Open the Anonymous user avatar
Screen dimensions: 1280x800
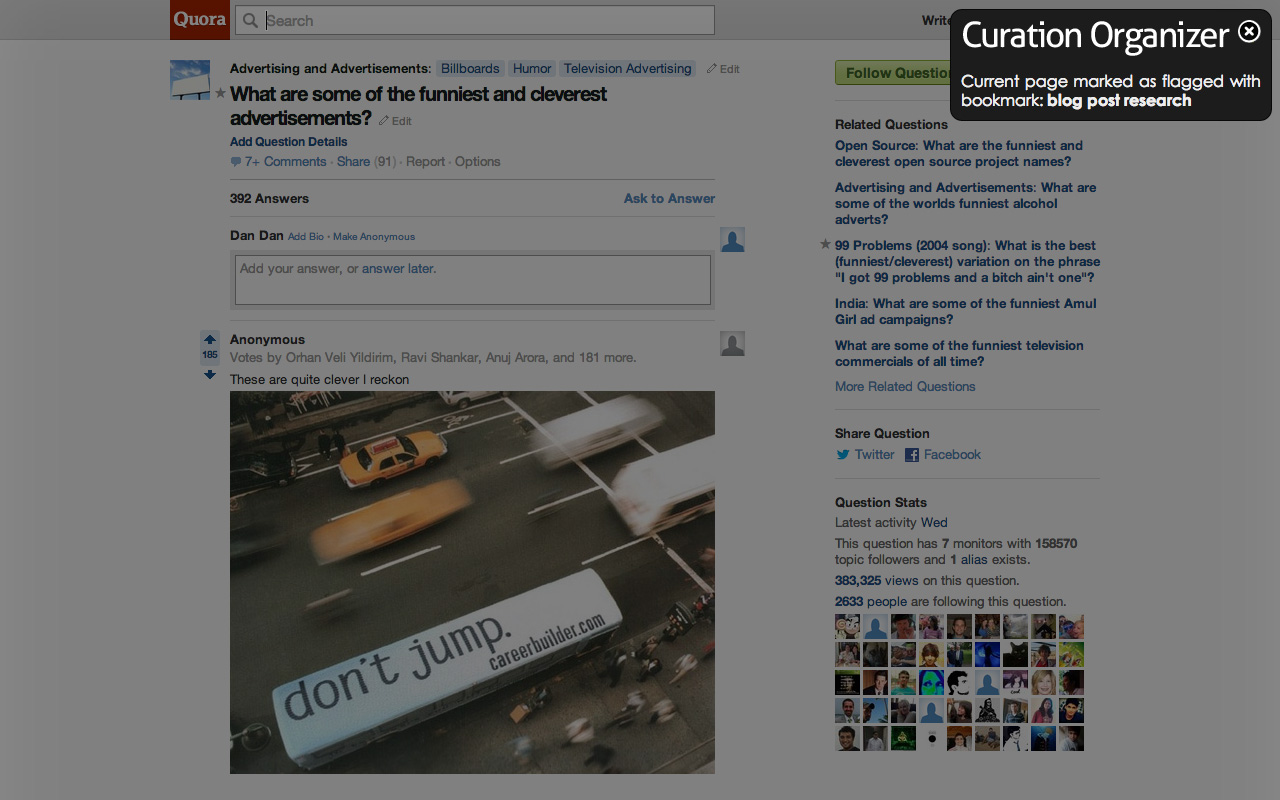[732, 343]
